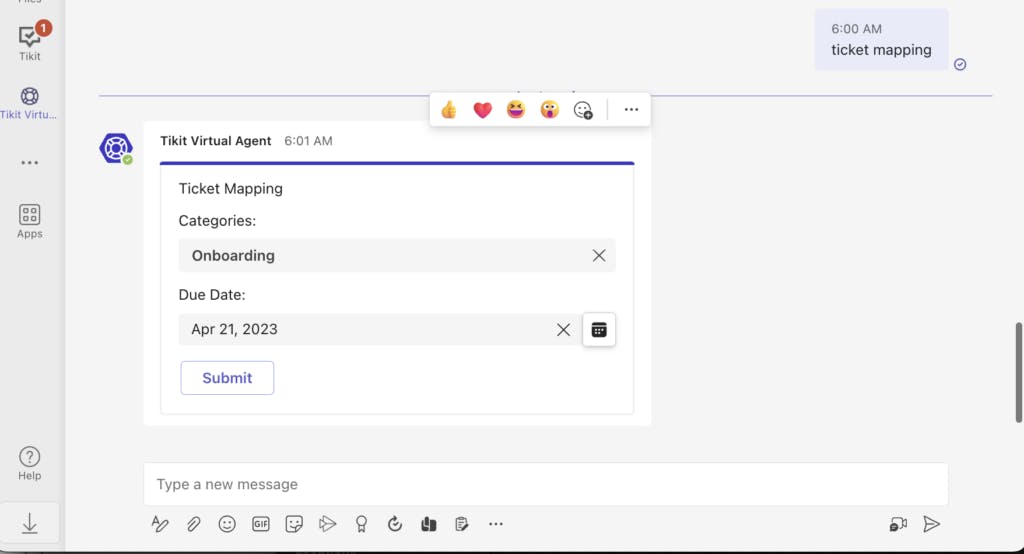Image resolution: width=1024 pixels, height=554 pixels.
Task: Open Tikit Virtual Agent sidebar app
Action: [x=29, y=103]
